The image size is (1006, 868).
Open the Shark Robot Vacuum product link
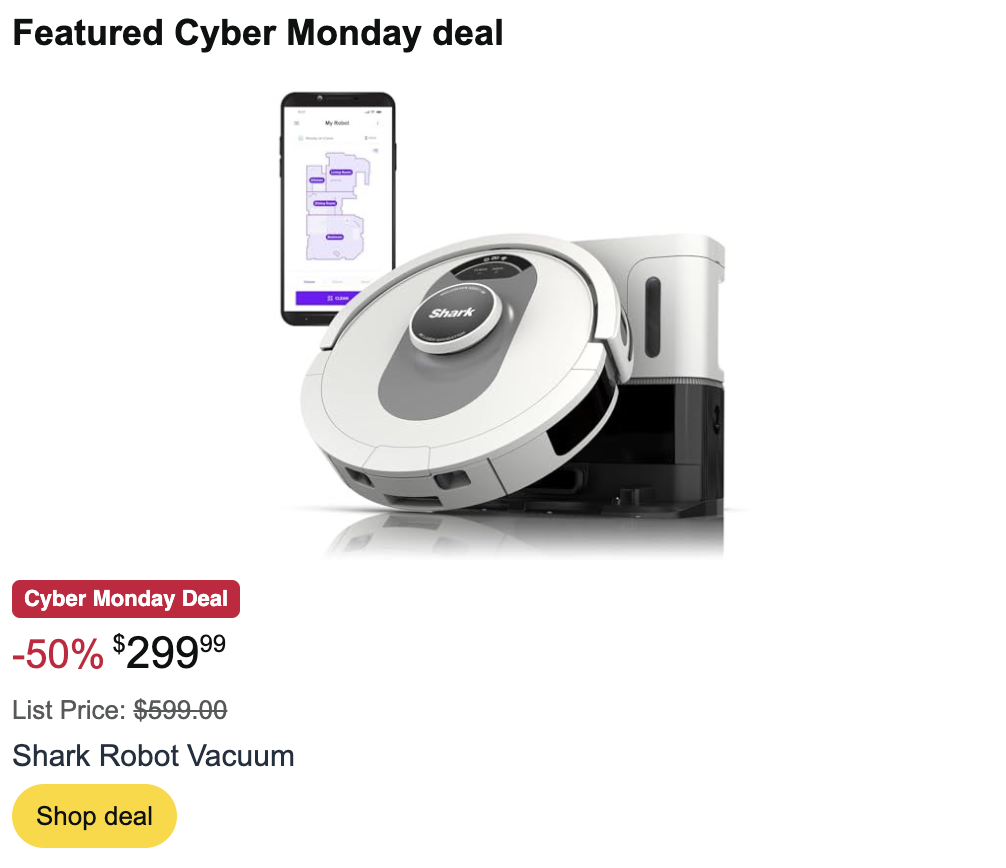[x=153, y=755]
